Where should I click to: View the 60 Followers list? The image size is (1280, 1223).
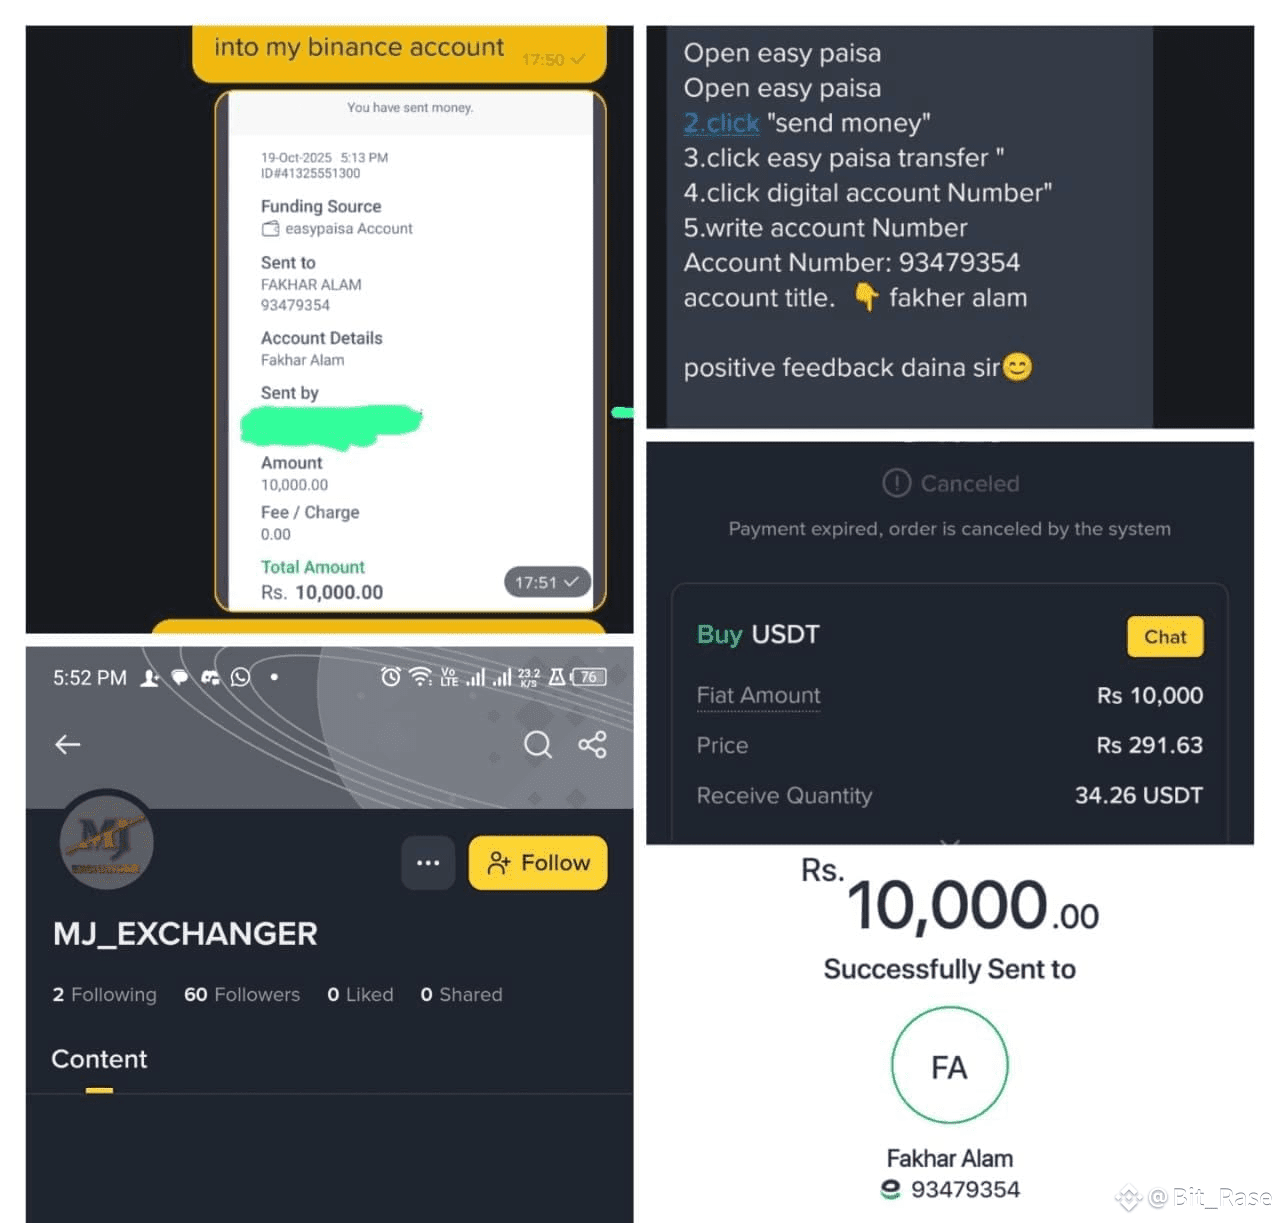[242, 994]
